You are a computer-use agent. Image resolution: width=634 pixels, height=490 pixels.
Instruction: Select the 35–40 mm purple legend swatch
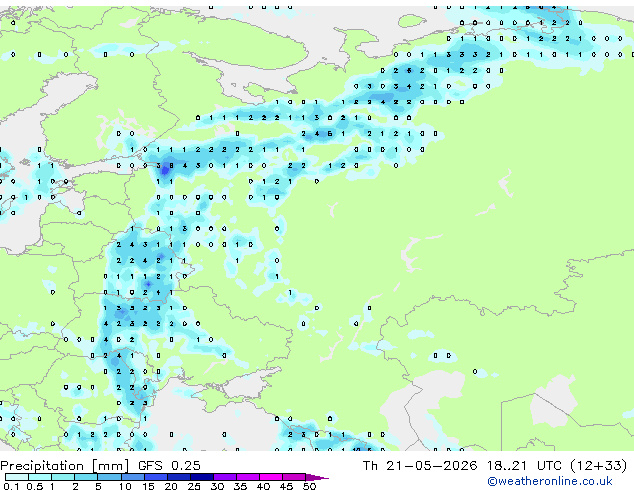click(248, 477)
